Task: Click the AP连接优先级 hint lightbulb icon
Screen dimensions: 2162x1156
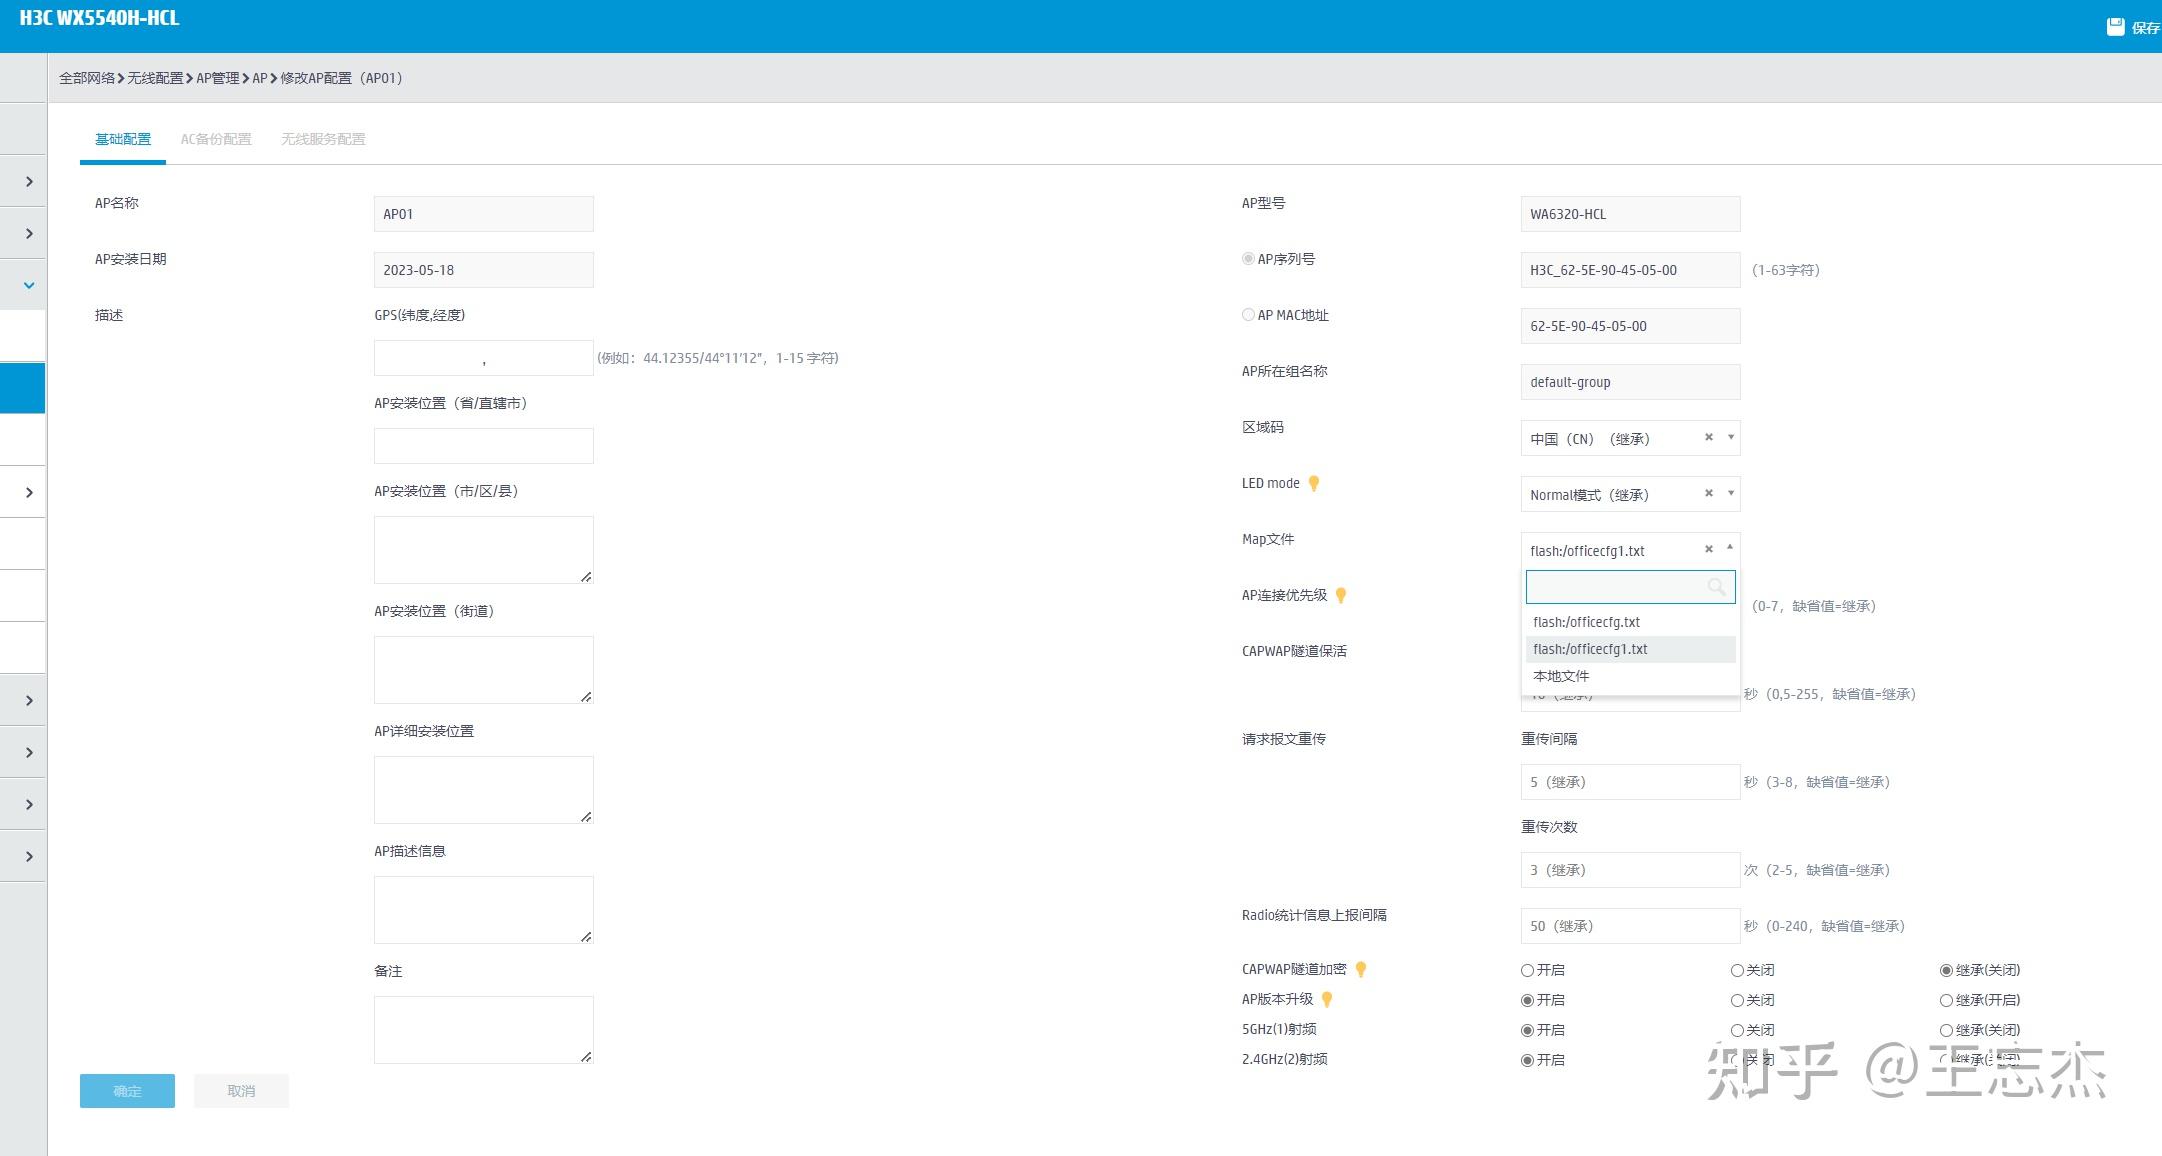Action: [x=1341, y=596]
